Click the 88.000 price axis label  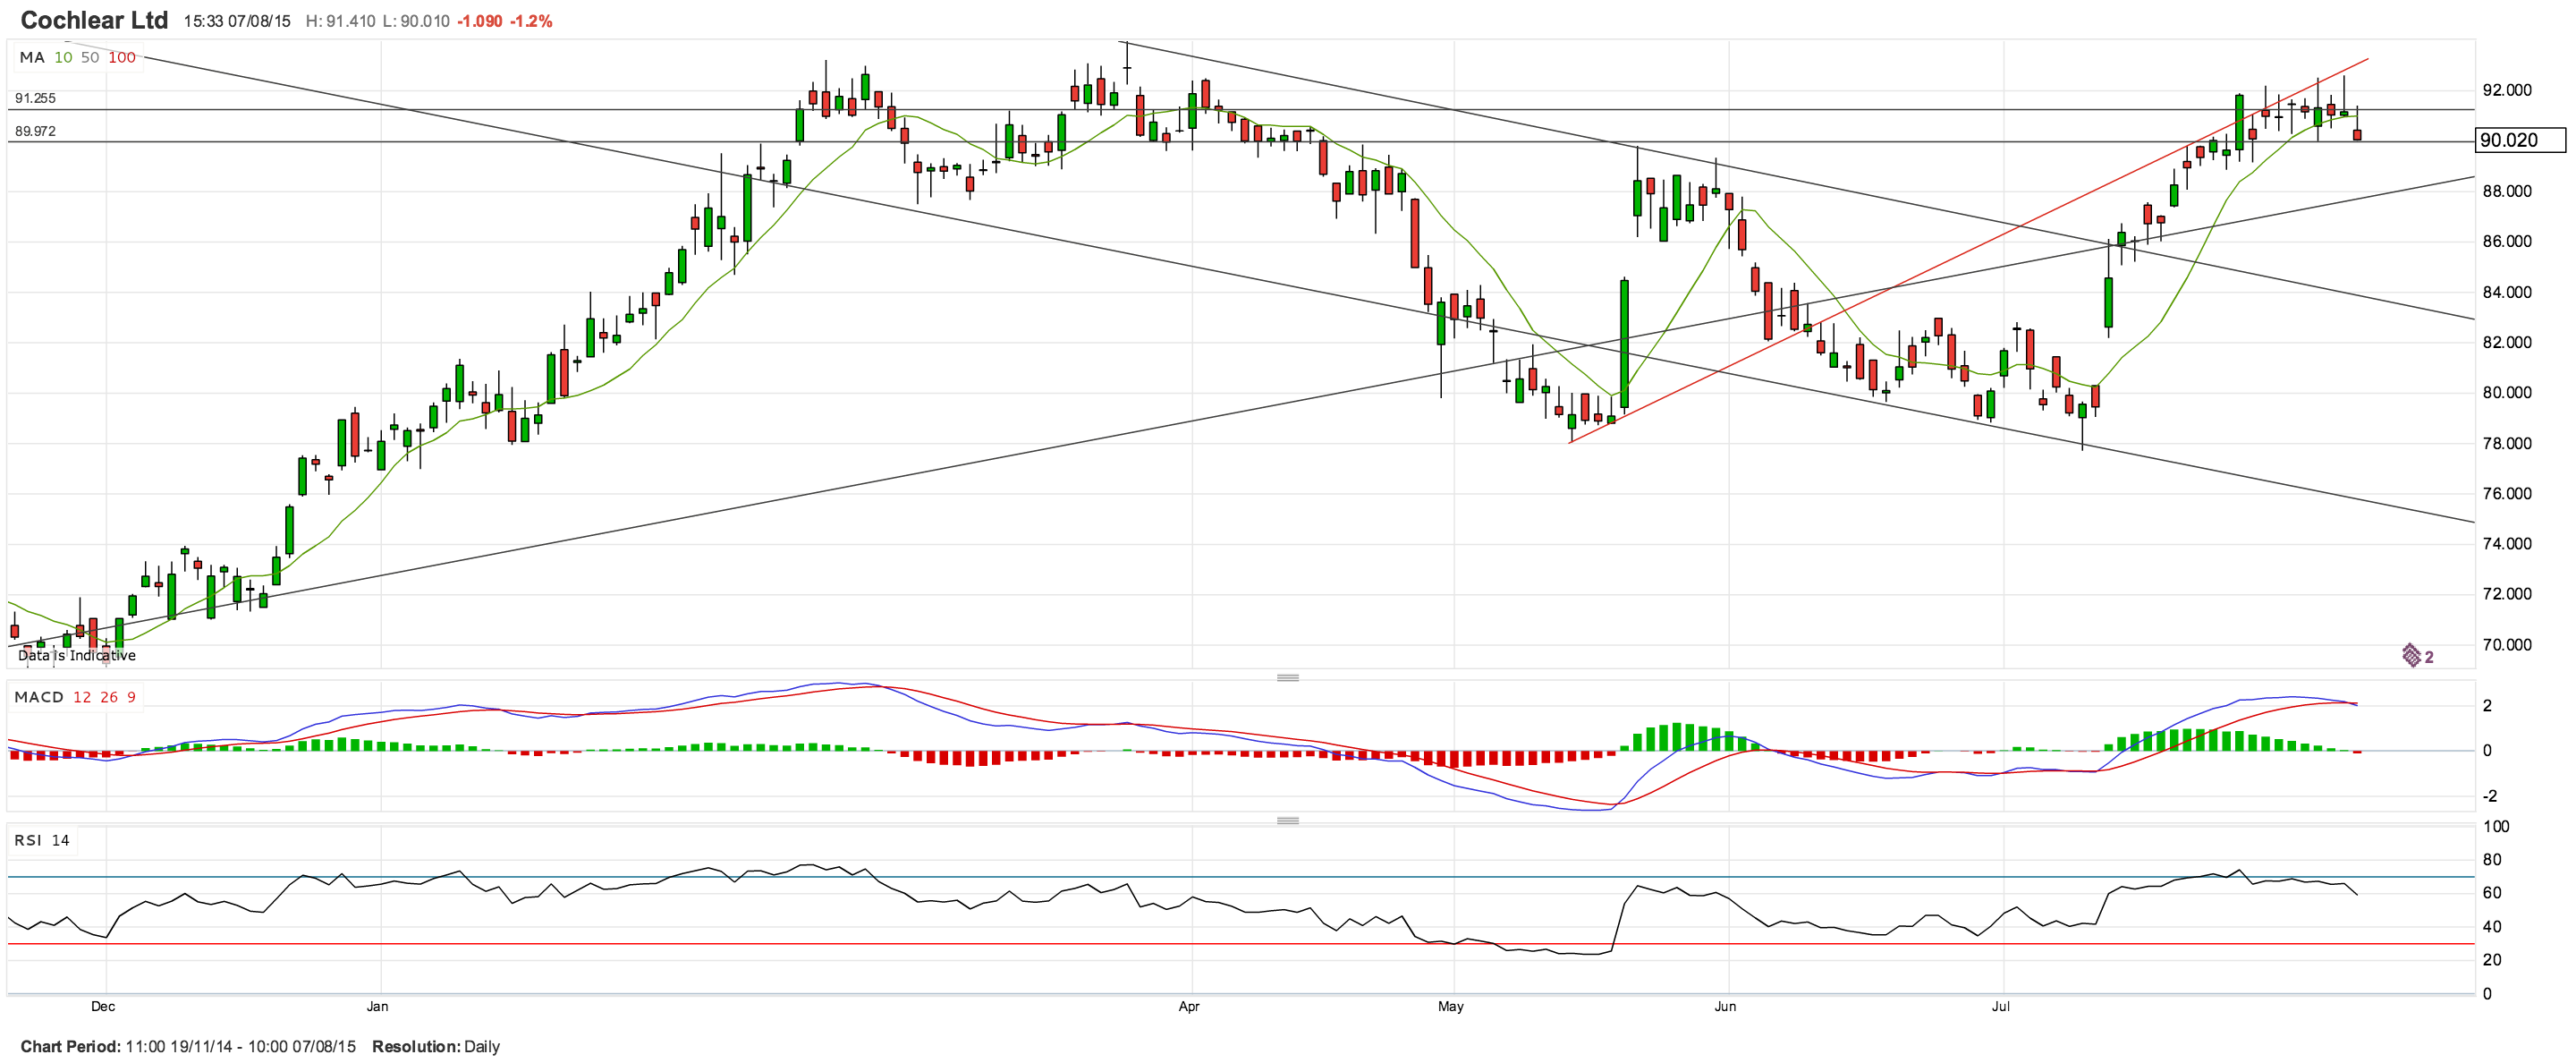(2507, 191)
